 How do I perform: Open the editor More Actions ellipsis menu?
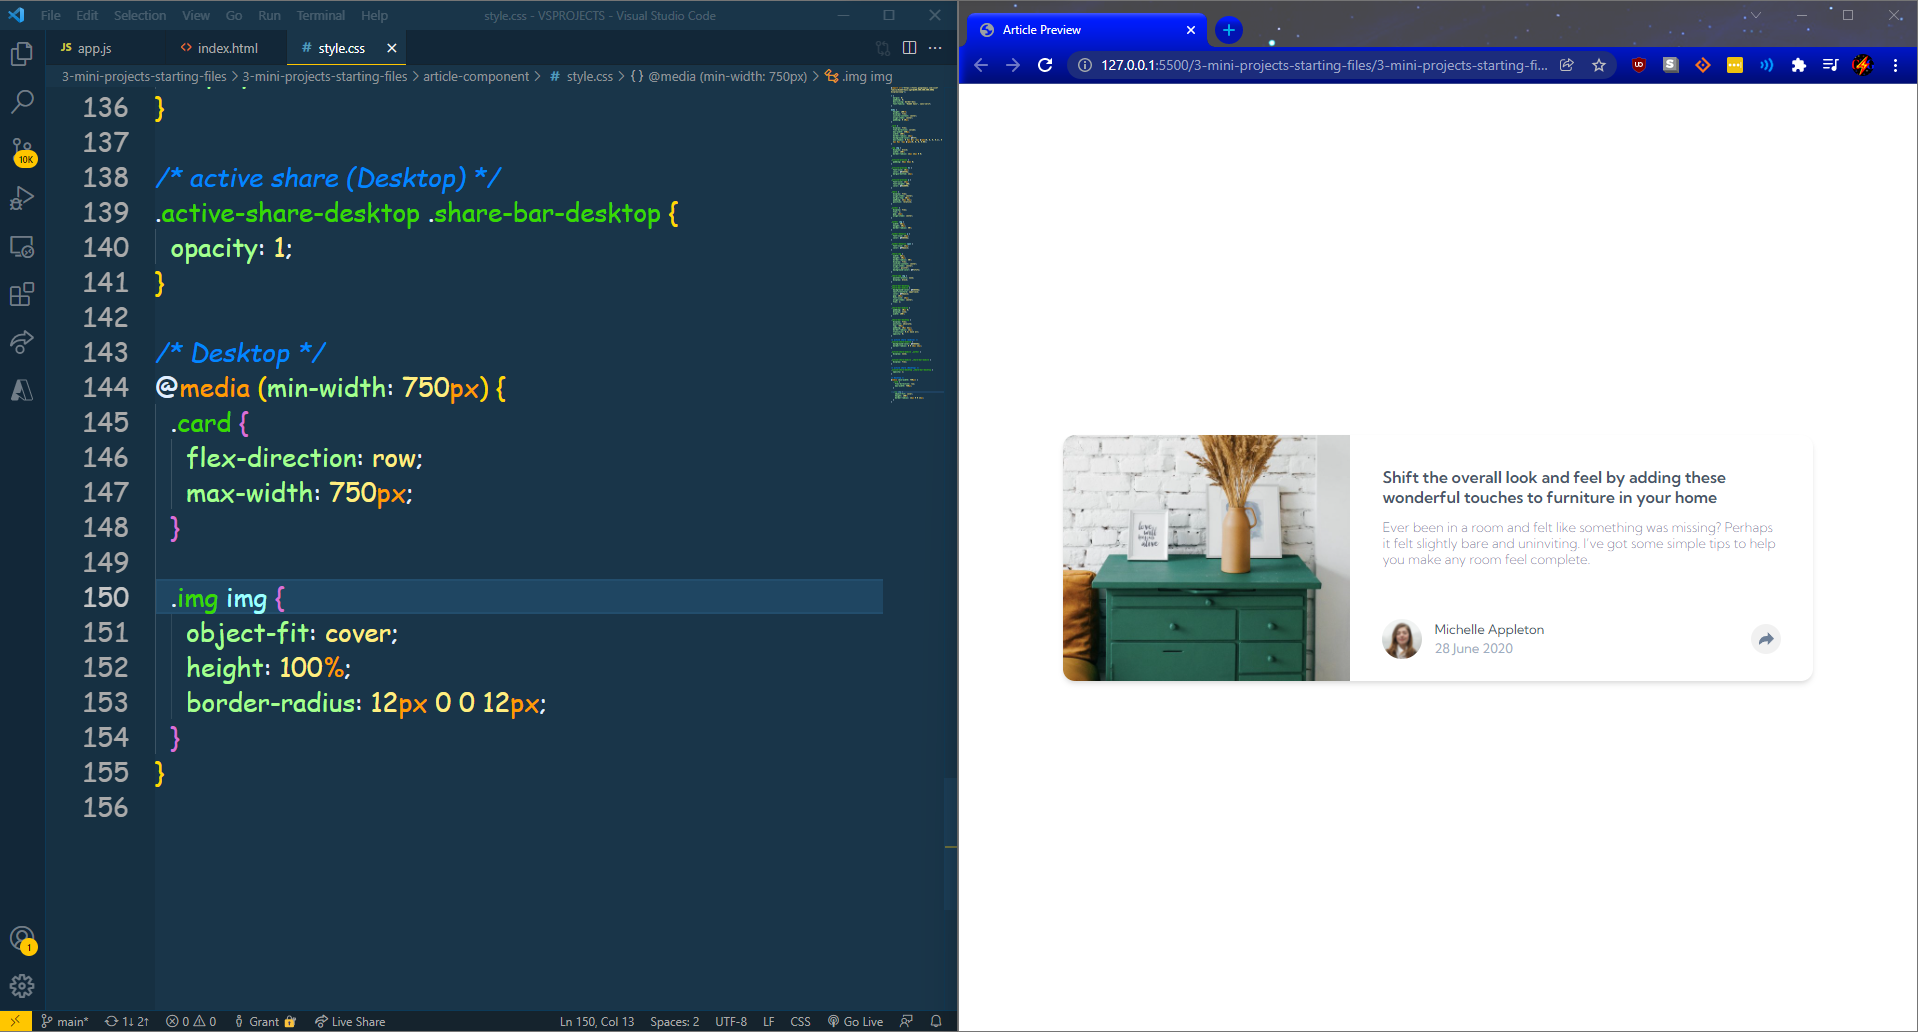tap(935, 48)
